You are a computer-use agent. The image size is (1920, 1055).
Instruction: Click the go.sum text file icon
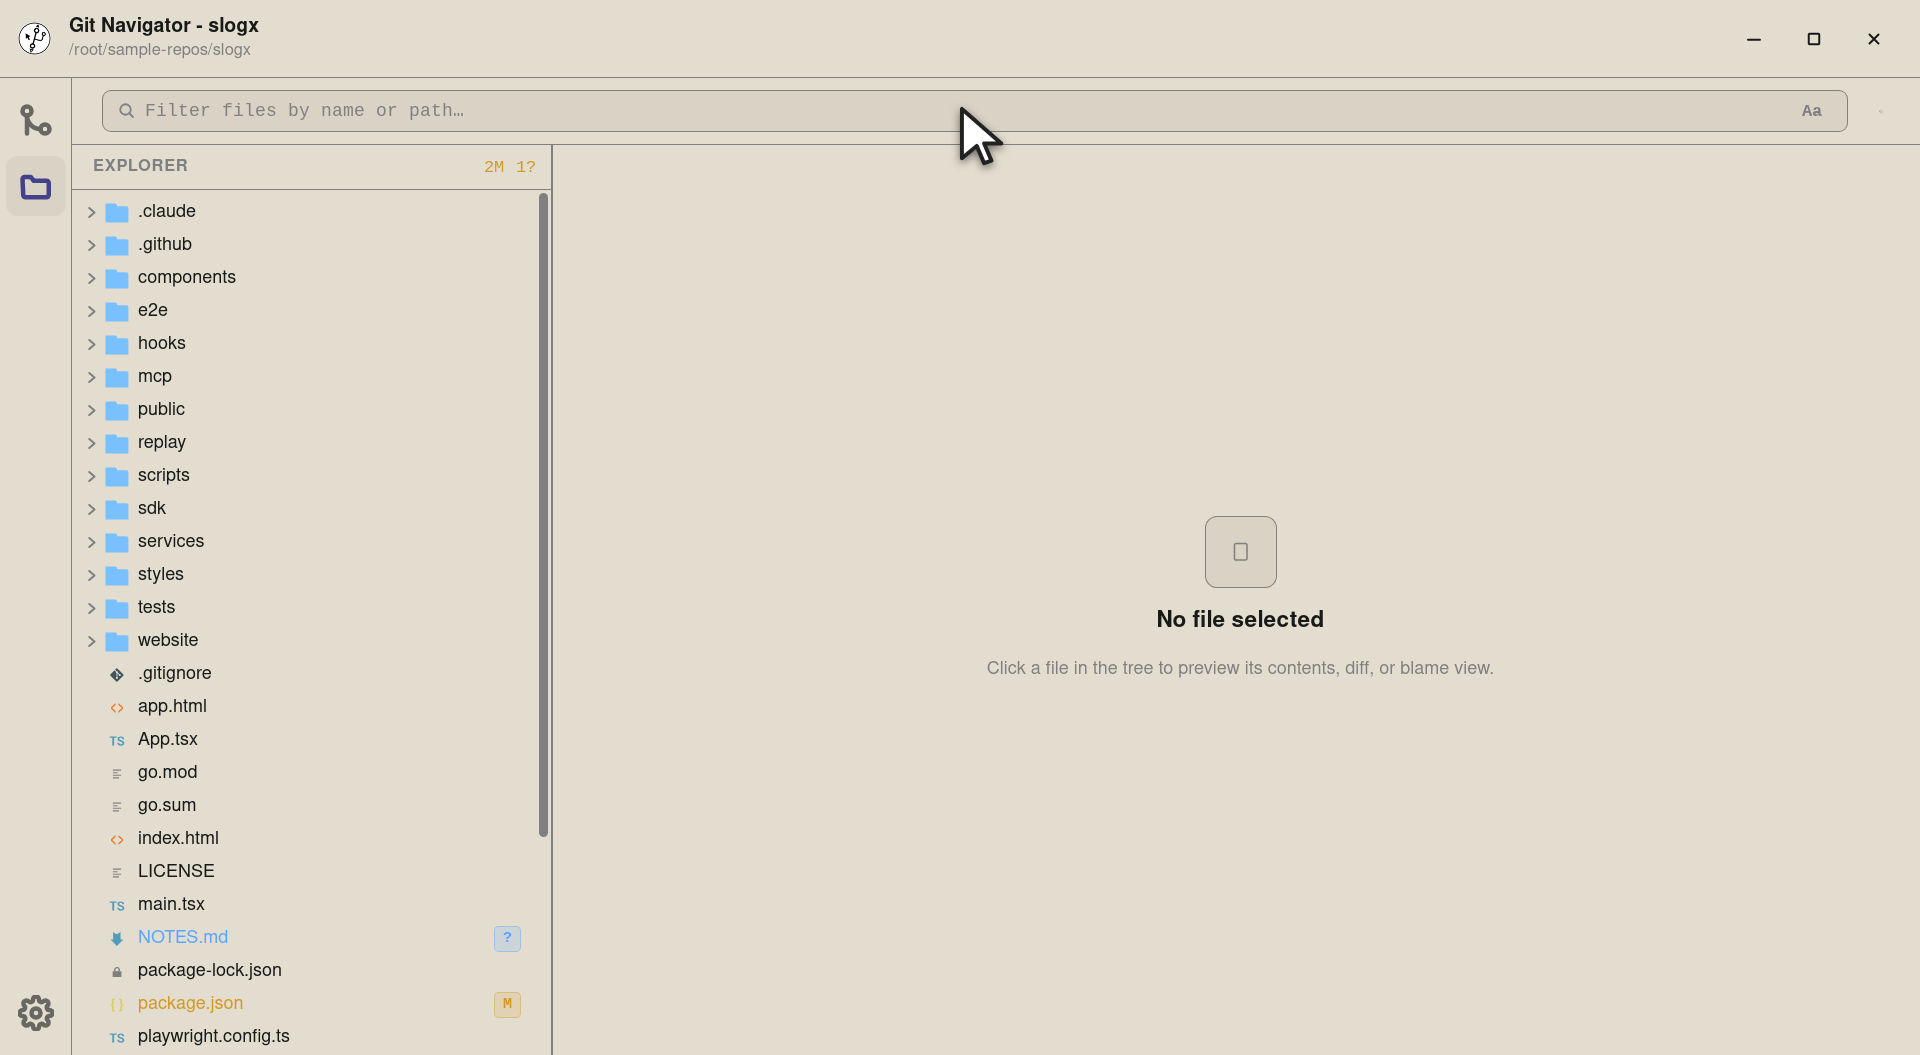[x=117, y=806]
